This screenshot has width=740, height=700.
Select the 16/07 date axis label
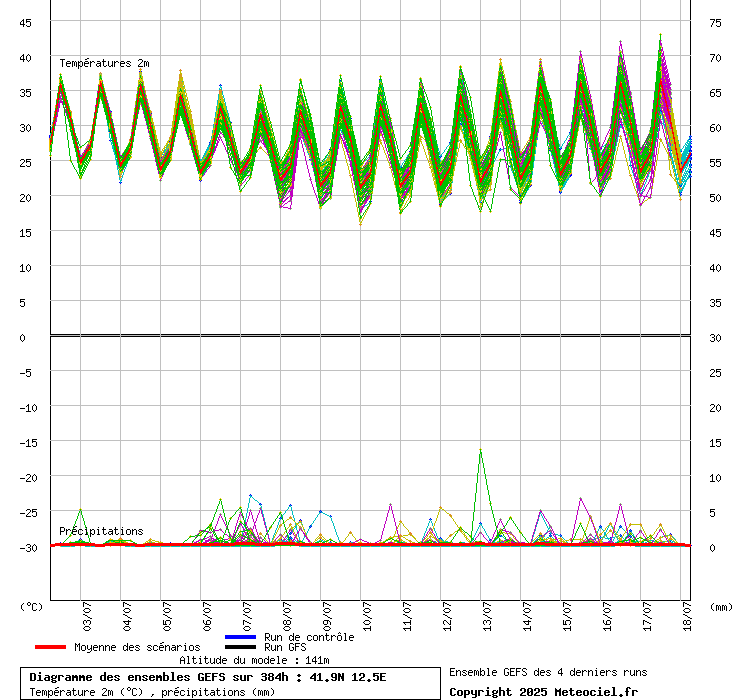607,616
